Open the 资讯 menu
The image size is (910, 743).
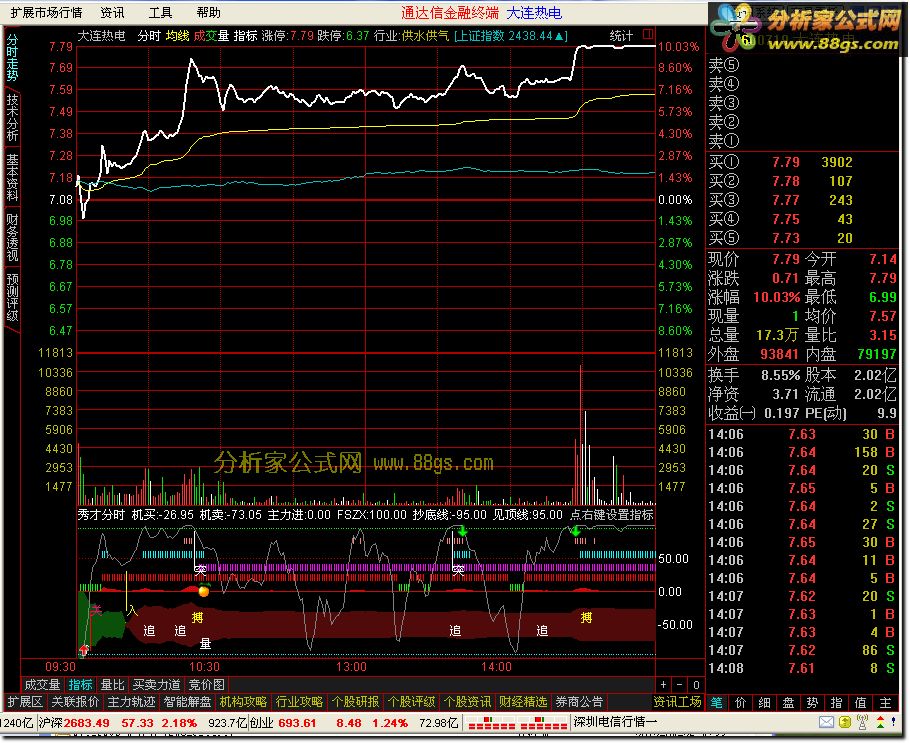[x=112, y=12]
